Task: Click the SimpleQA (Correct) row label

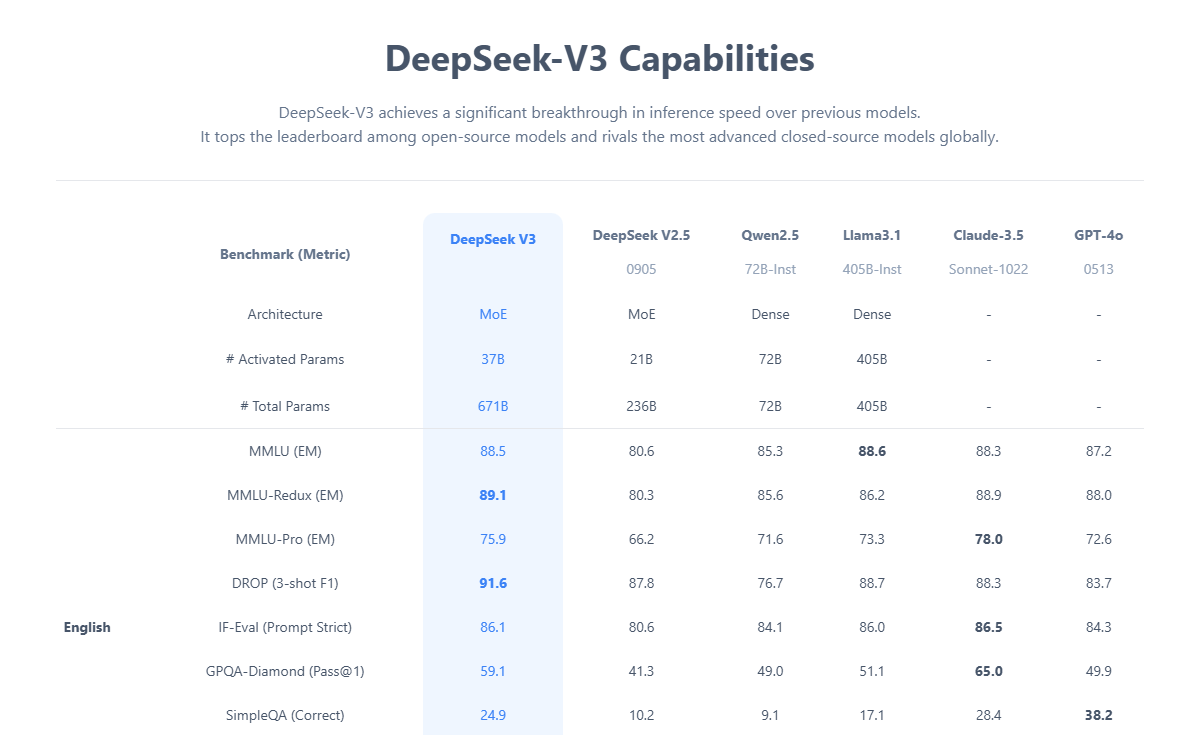Action: tap(285, 715)
